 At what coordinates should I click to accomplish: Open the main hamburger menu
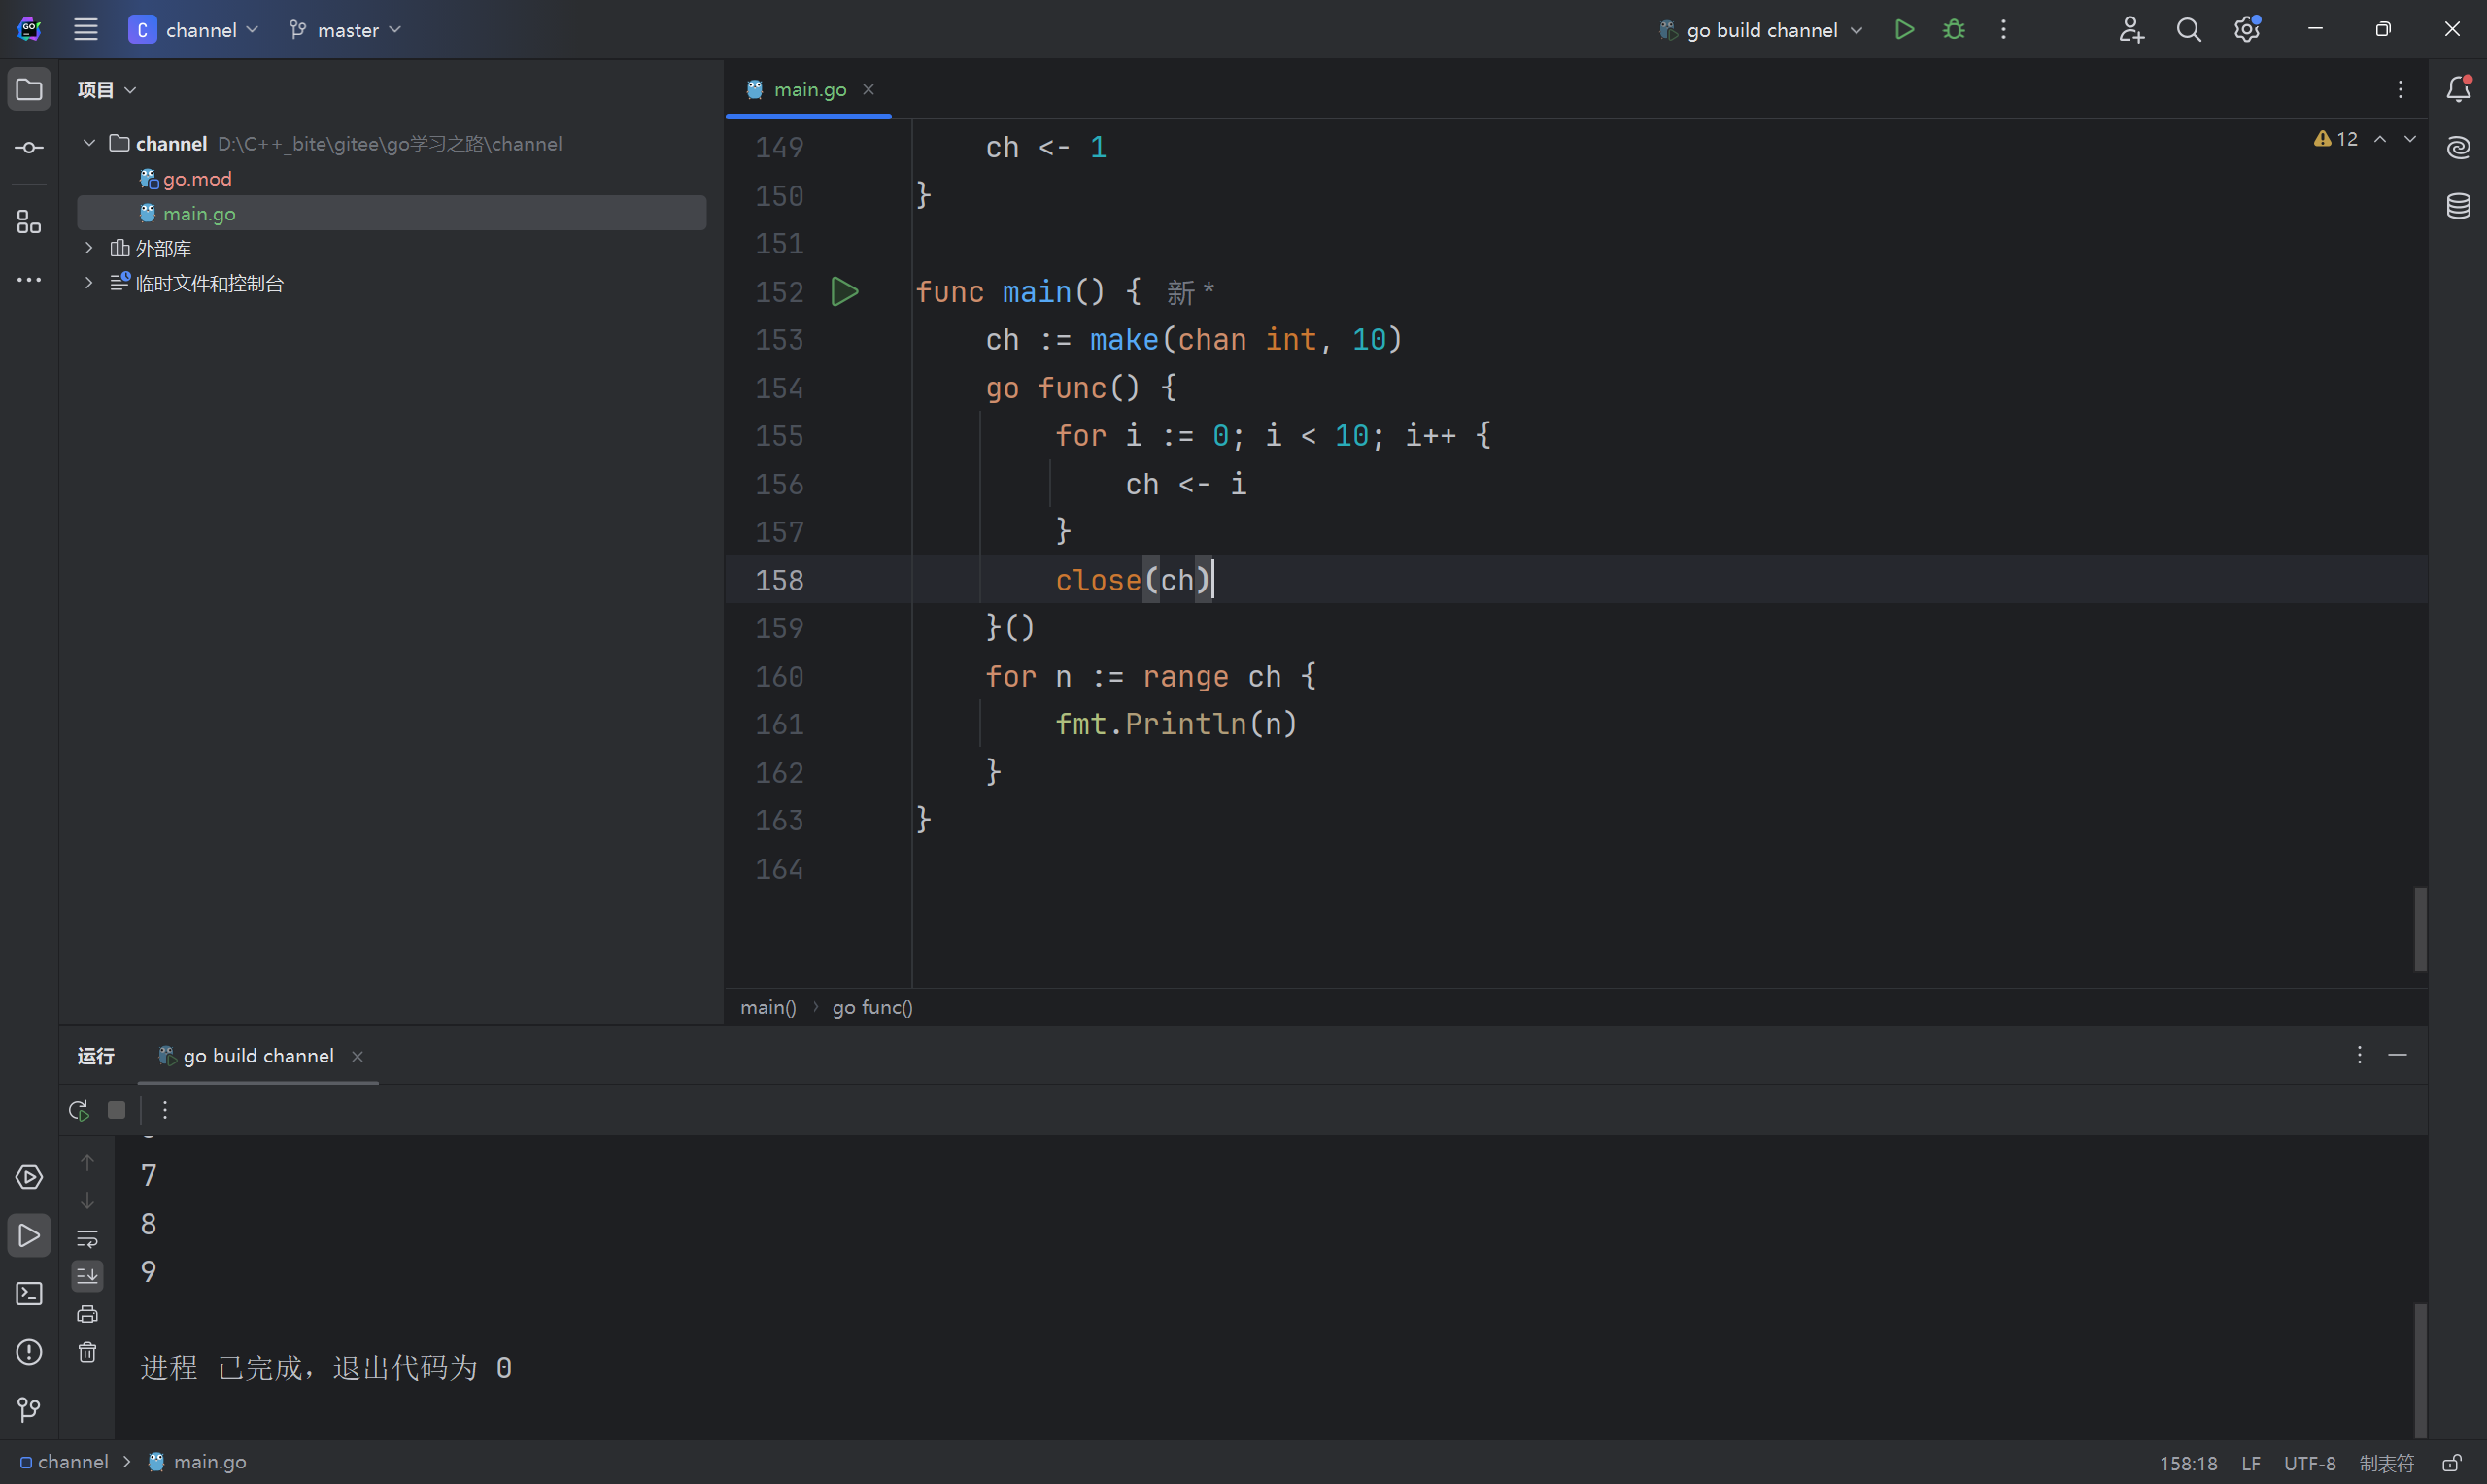pyautogui.click(x=86, y=29)
